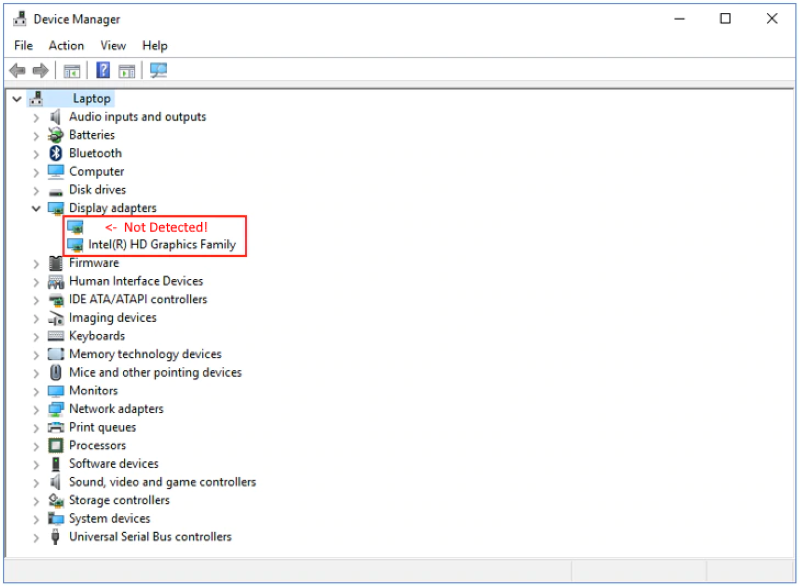Click the Keyboards category icon

pos(56,336)
